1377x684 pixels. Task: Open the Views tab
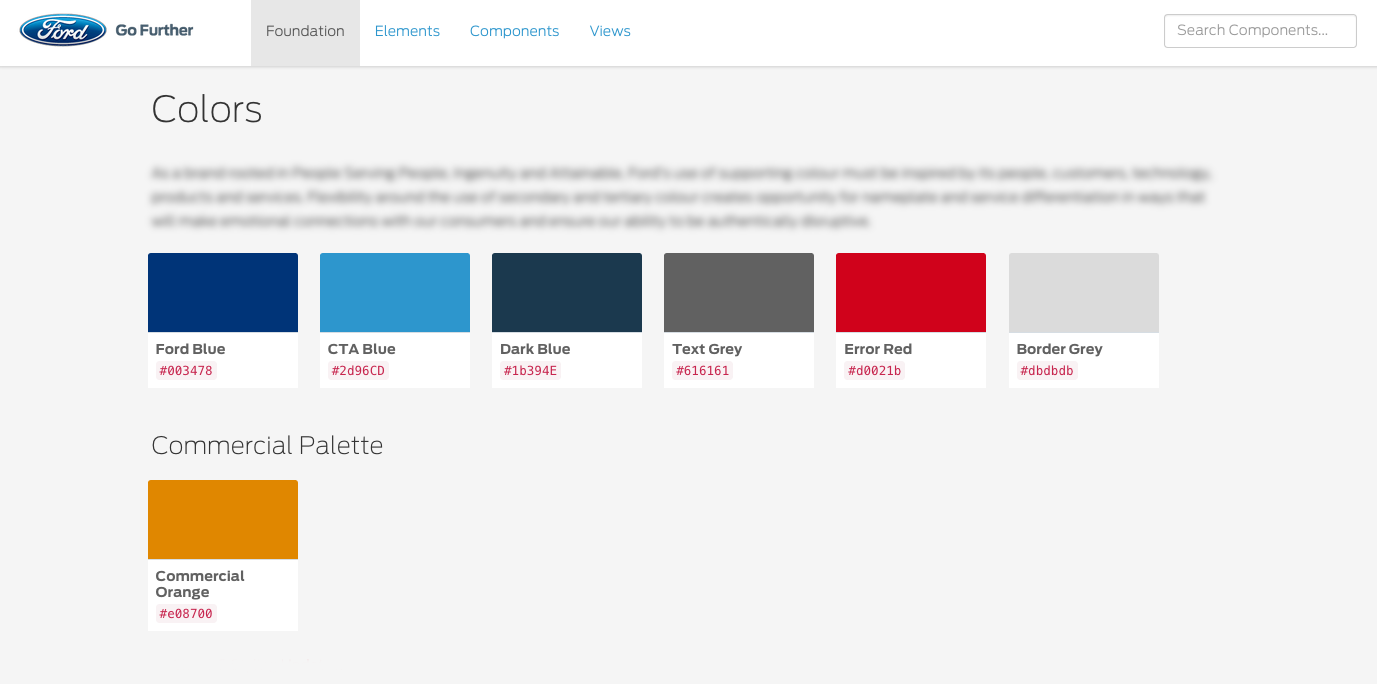tap(610, 31)
